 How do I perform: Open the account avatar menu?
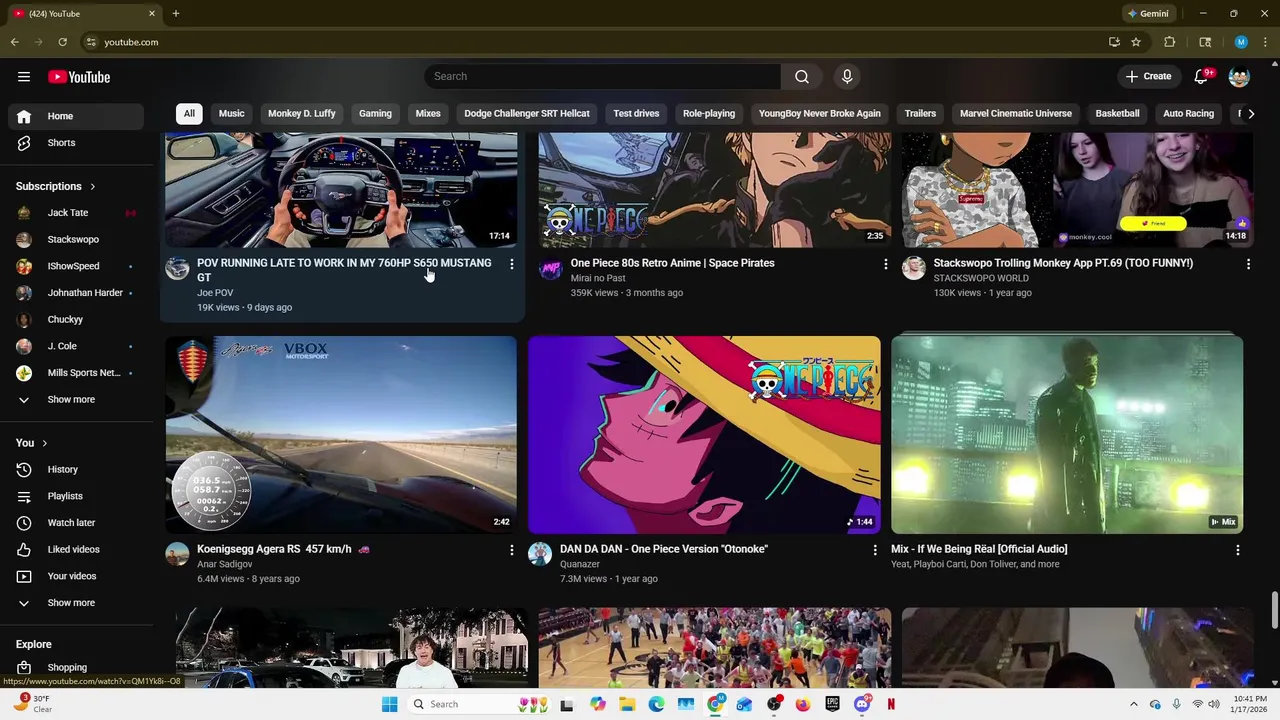pos(1239,77)
